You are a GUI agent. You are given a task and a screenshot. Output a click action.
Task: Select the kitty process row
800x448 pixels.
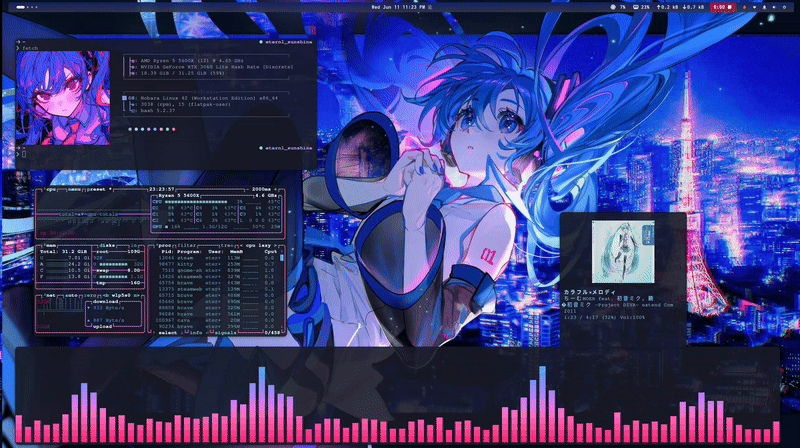click(217, 264)
